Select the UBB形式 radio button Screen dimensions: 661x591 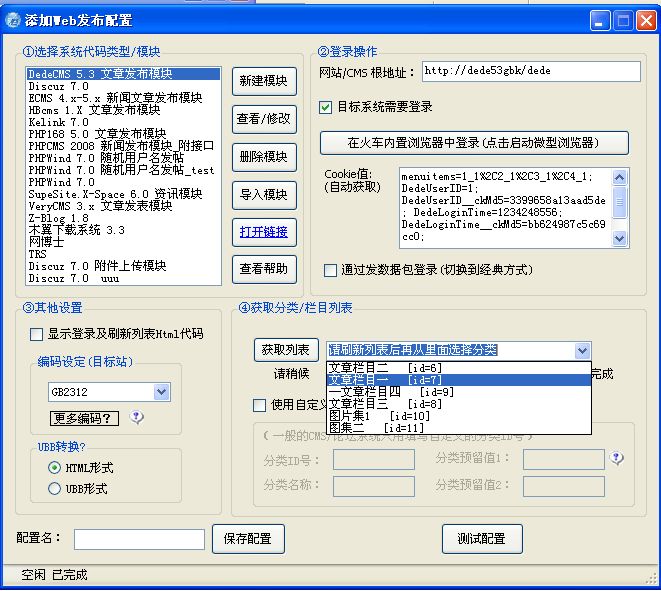[x=55, y=489]
